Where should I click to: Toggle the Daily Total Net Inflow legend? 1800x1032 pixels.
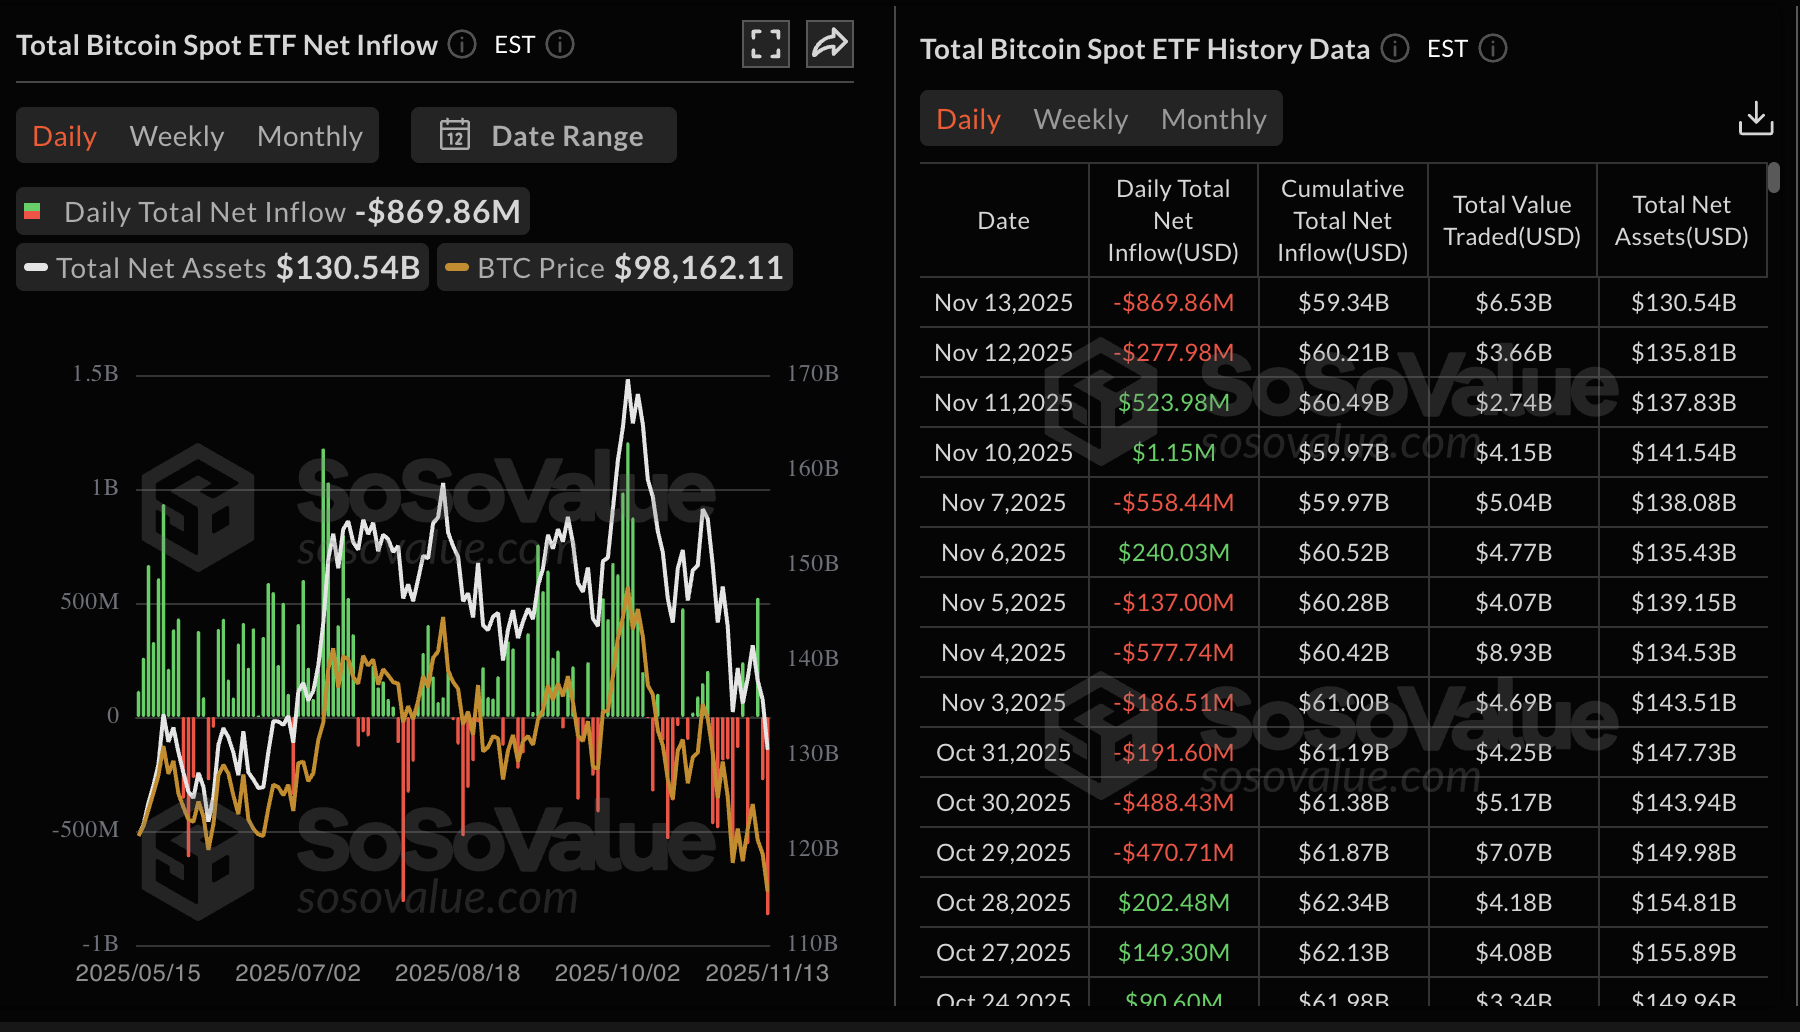pyautogui.click(x=272, y=211)
